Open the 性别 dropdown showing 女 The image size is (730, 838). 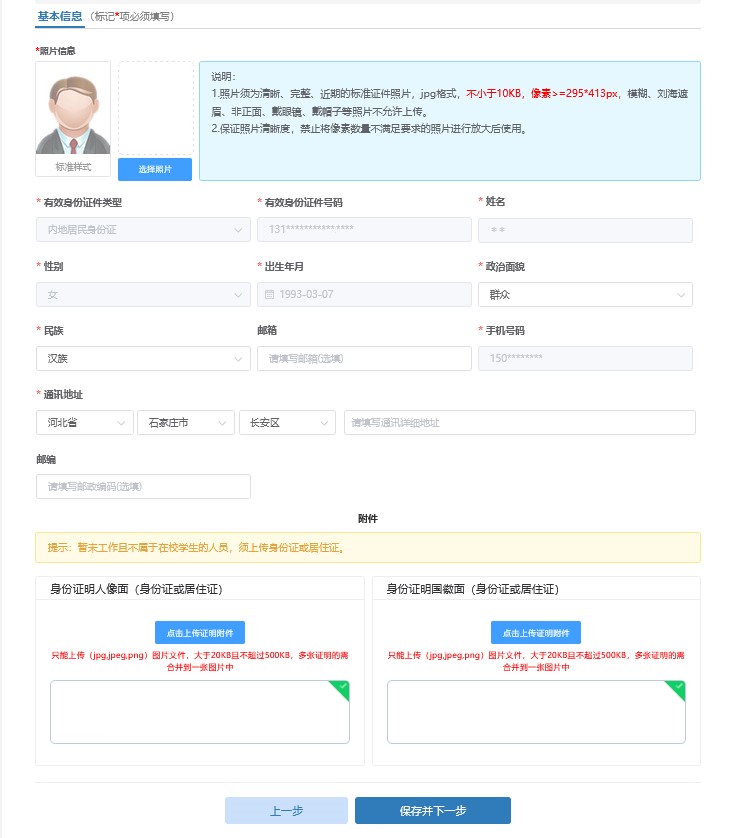pos(143,294)
